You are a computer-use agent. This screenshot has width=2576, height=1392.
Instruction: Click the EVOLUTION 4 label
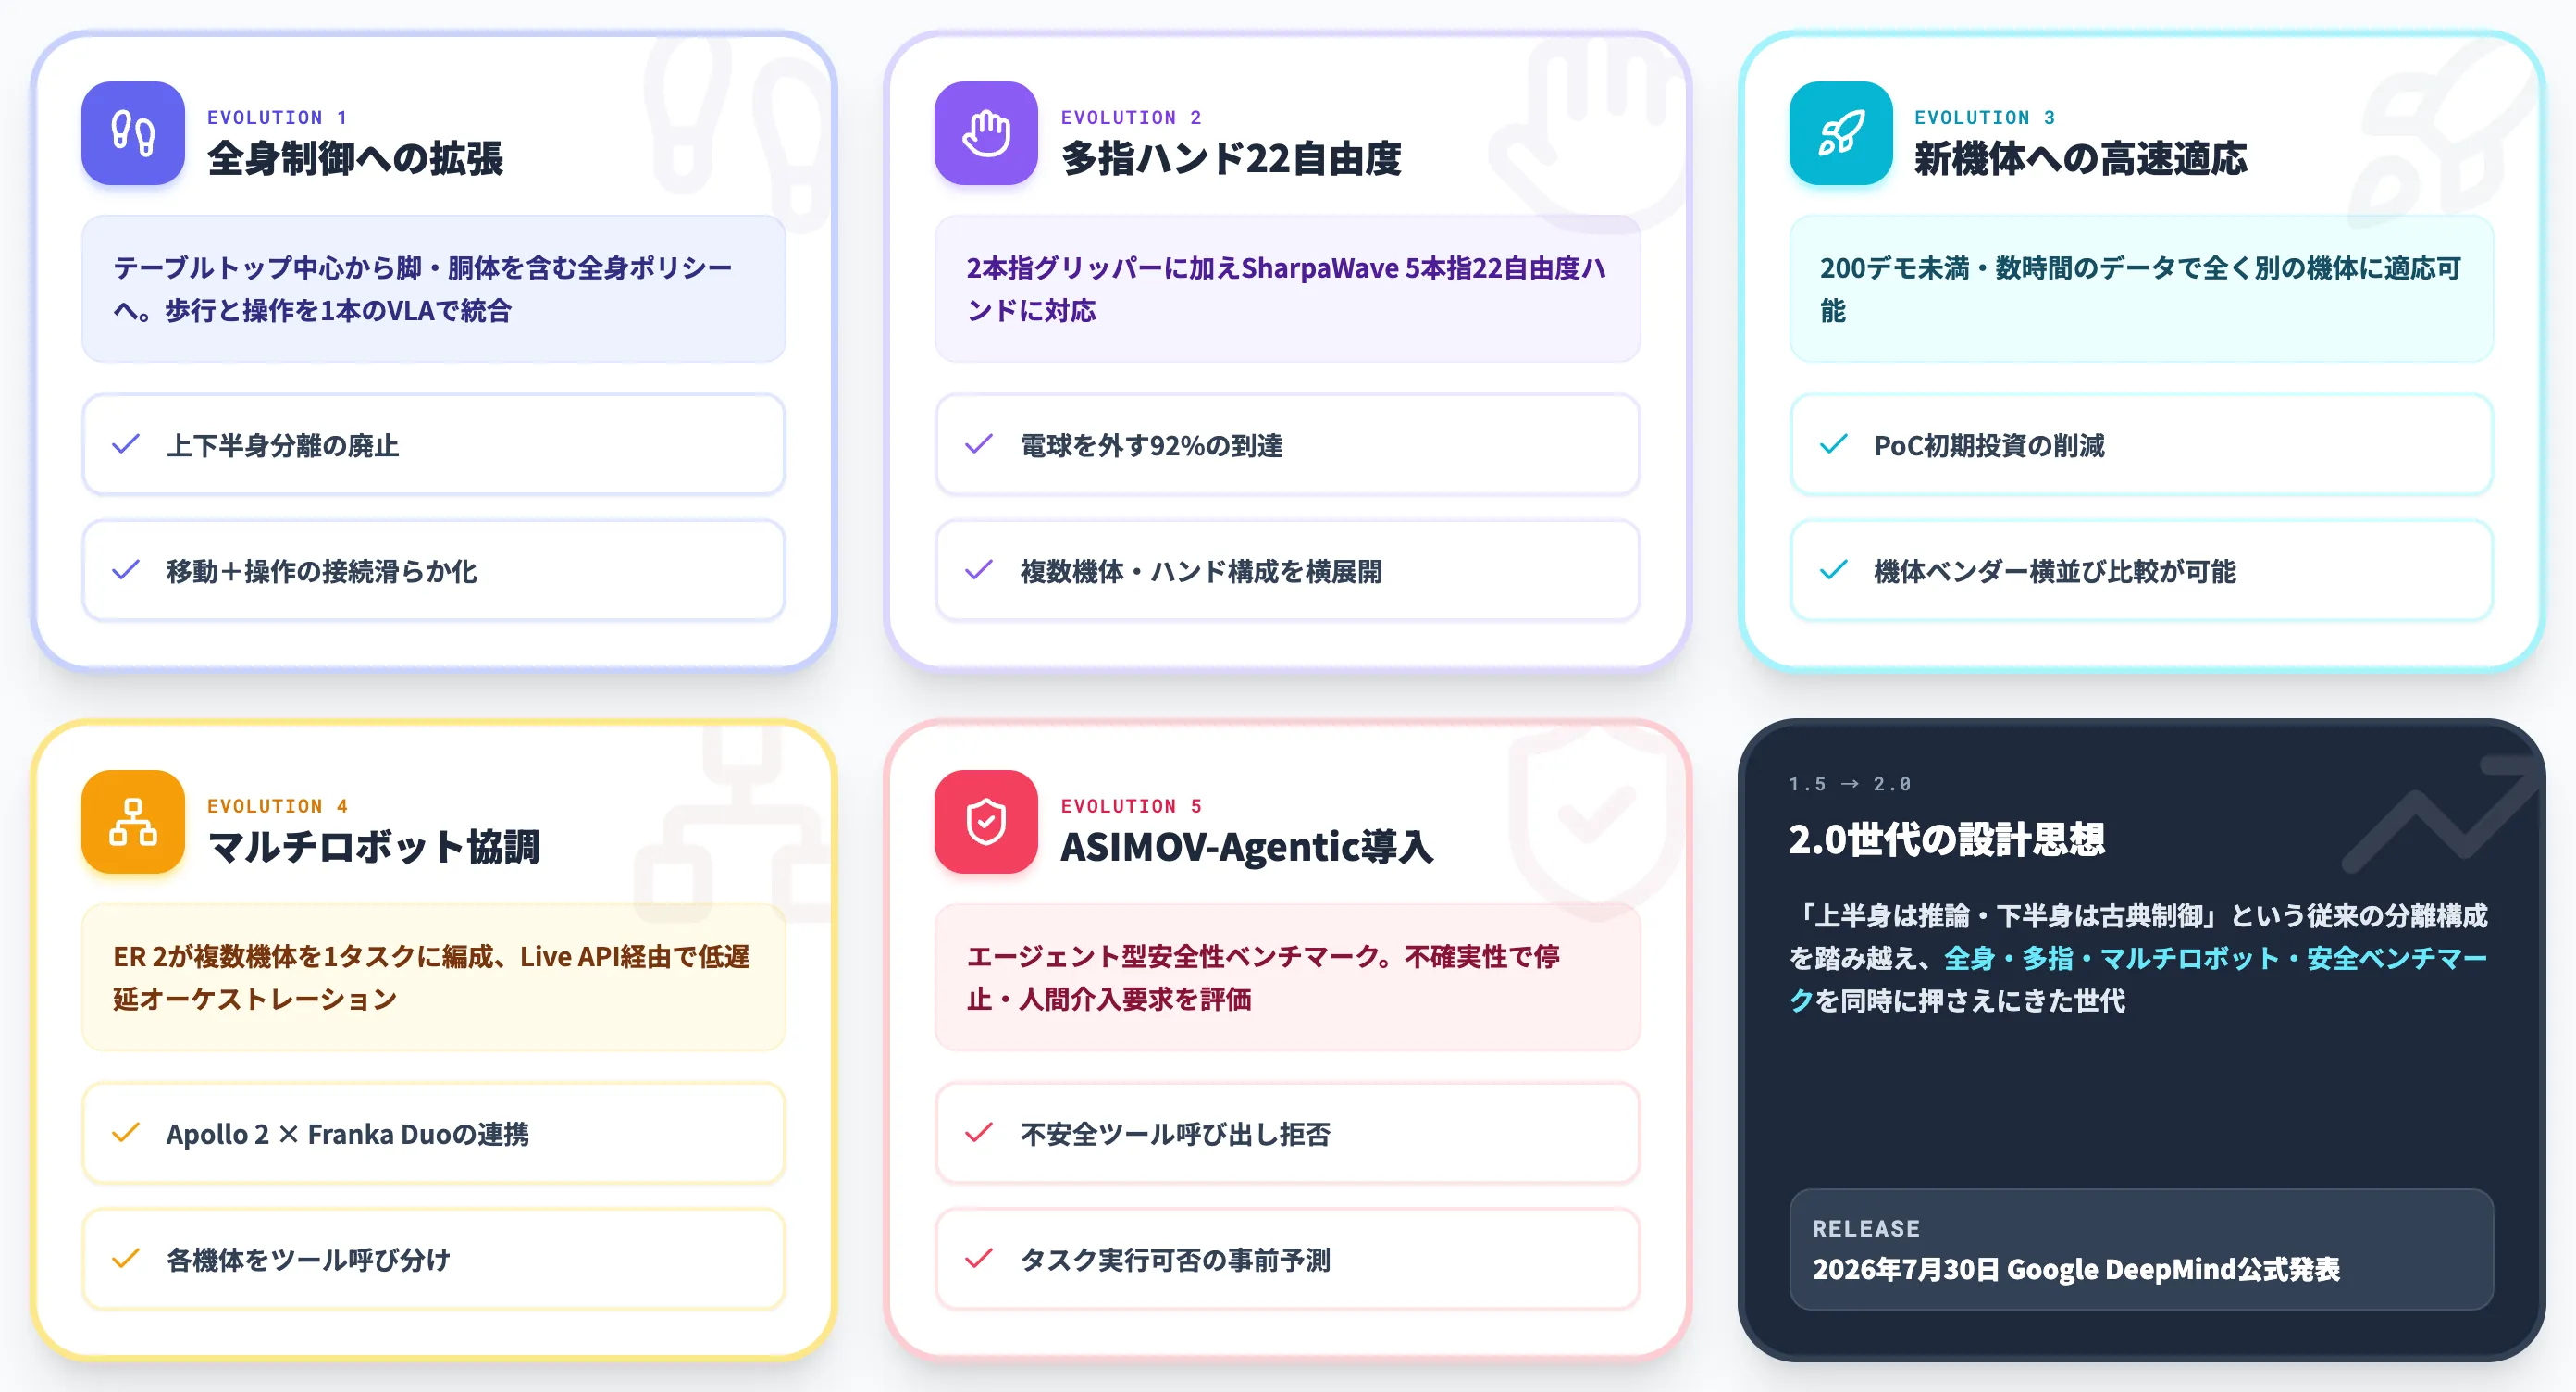pos(277,806)
